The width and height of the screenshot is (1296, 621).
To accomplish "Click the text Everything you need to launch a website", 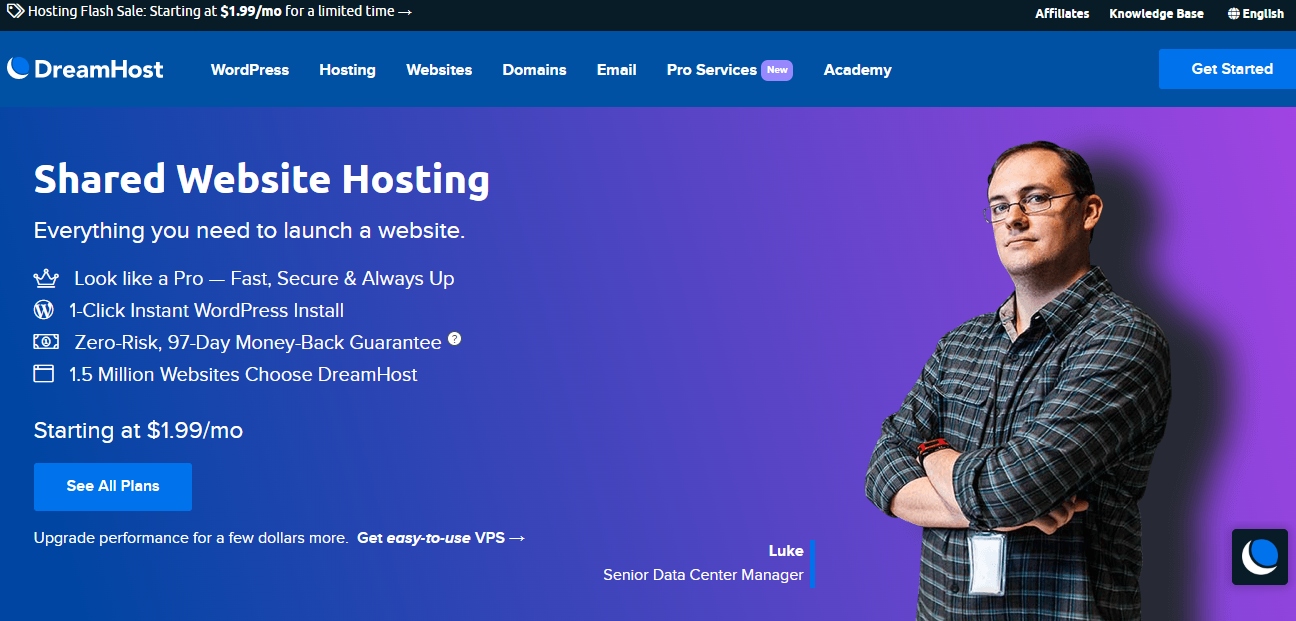I will click(249, 230).
